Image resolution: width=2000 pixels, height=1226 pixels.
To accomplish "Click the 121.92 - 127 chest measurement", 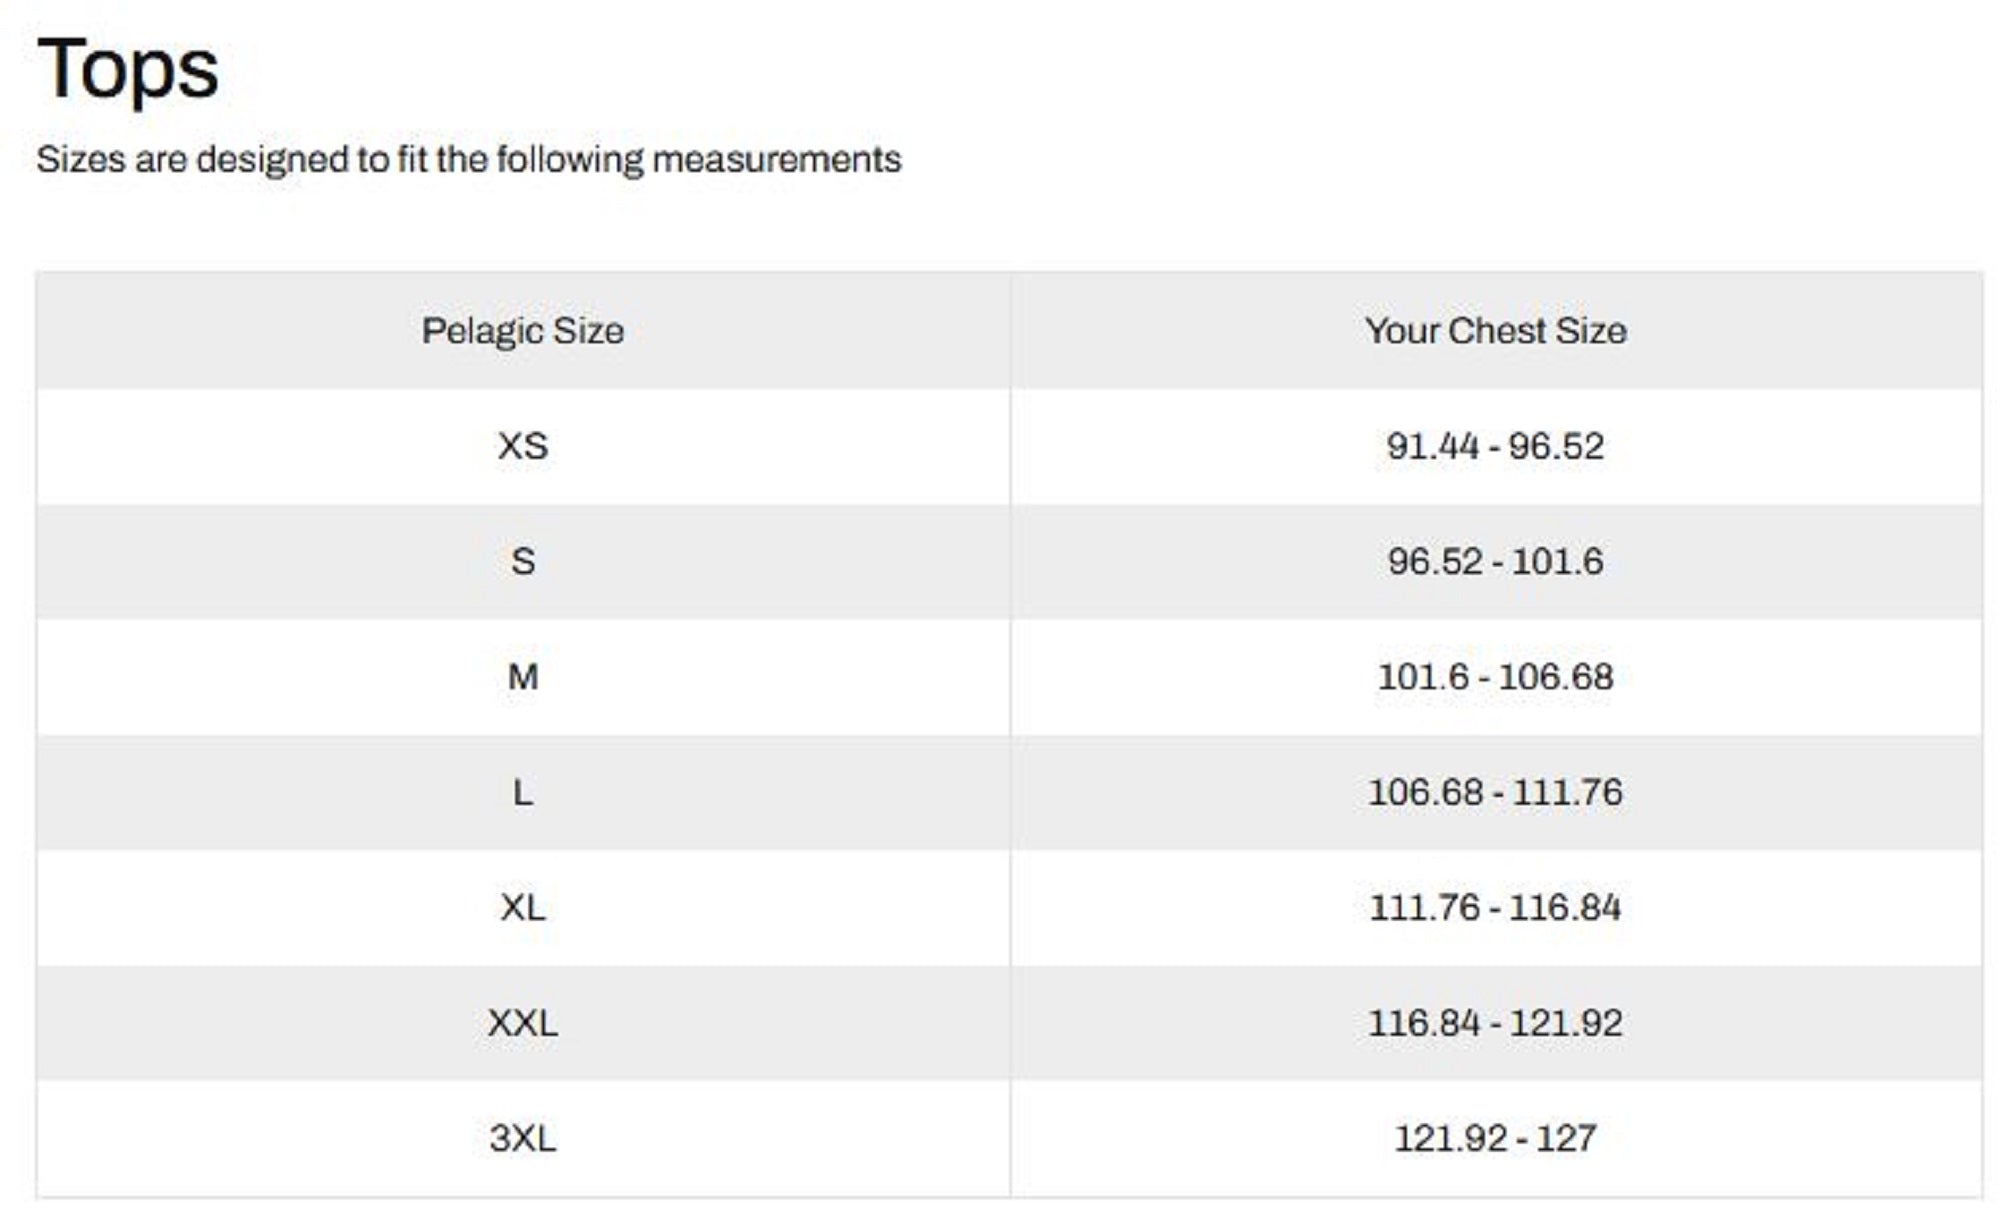I will click(1495, 1138).
